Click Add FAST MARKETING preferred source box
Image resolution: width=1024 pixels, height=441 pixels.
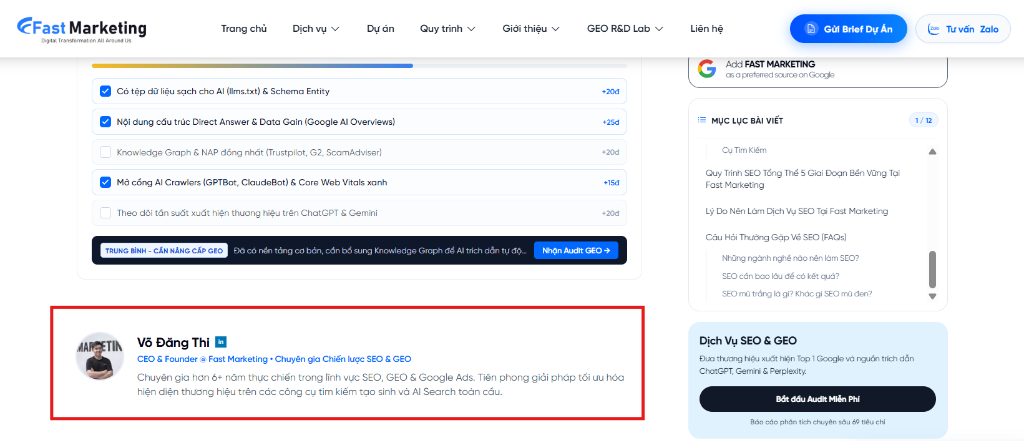pyautogui.click(x=818, y=69)
